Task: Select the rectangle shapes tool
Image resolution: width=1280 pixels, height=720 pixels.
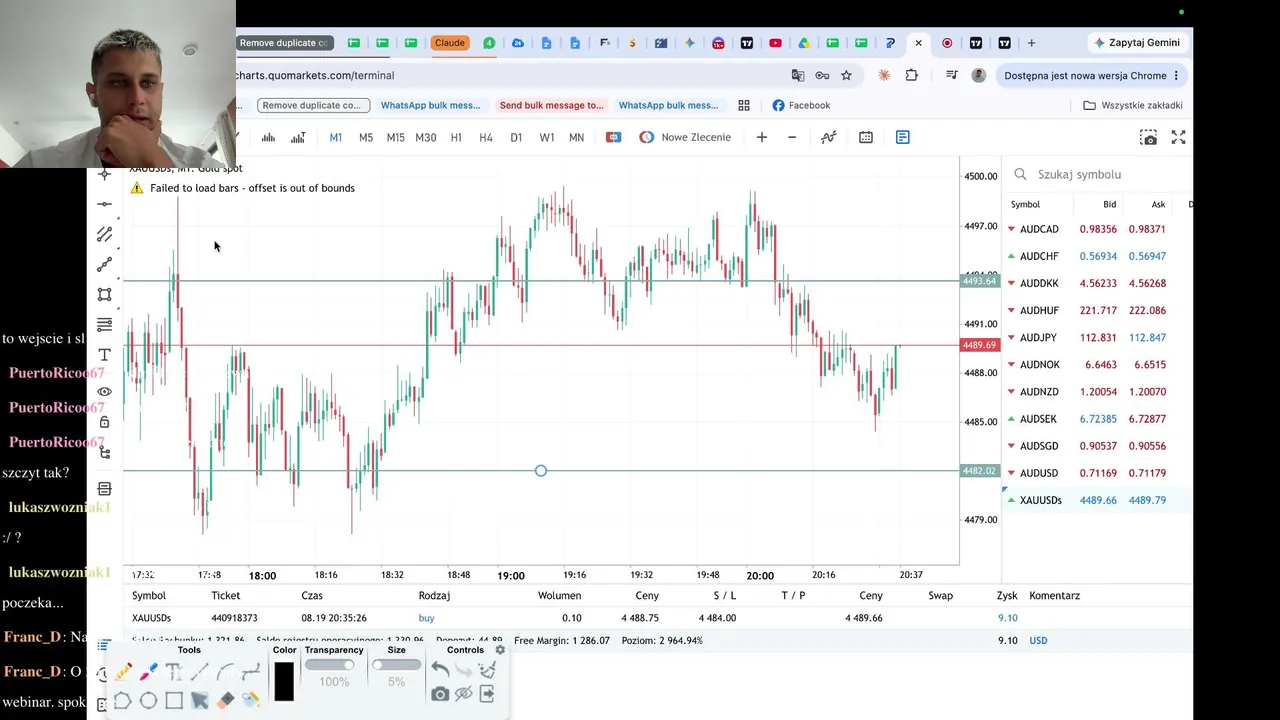Action: click(105, 294)
